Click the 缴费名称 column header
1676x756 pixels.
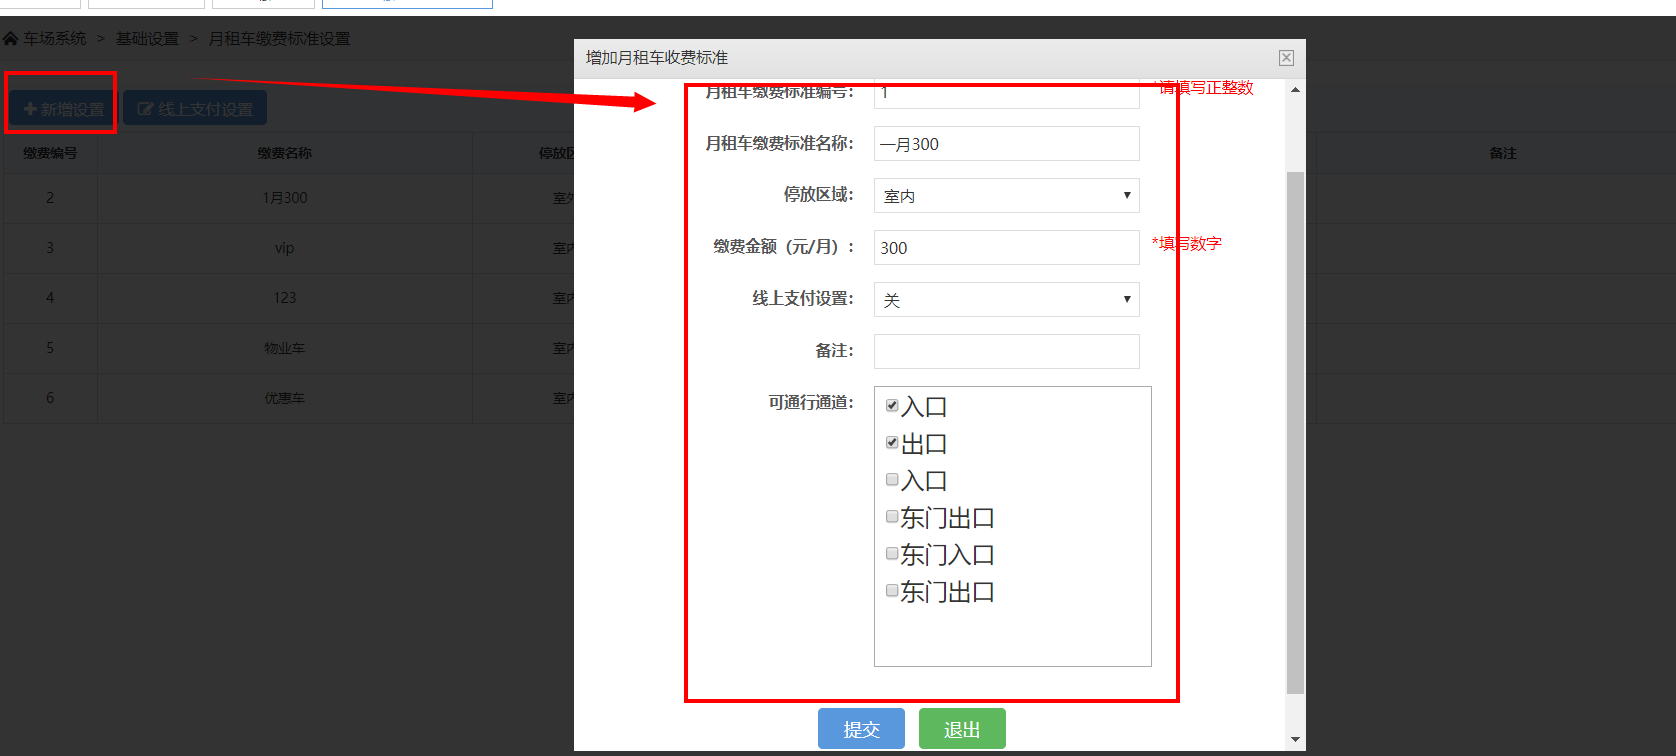click(285, 153)
